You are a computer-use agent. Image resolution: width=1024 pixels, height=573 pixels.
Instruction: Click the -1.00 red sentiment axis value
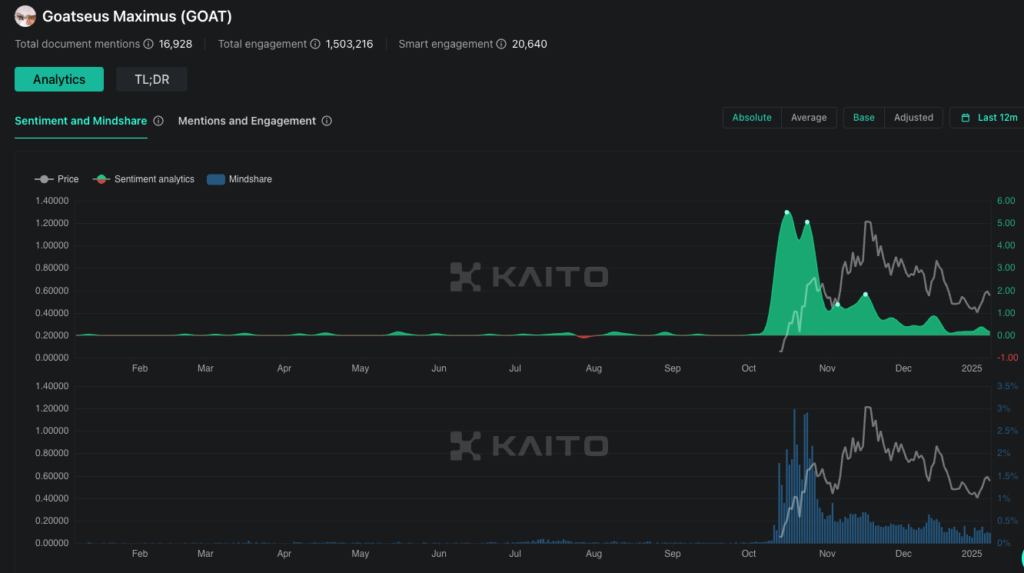pyautogui.click(x=1008, y=357)
